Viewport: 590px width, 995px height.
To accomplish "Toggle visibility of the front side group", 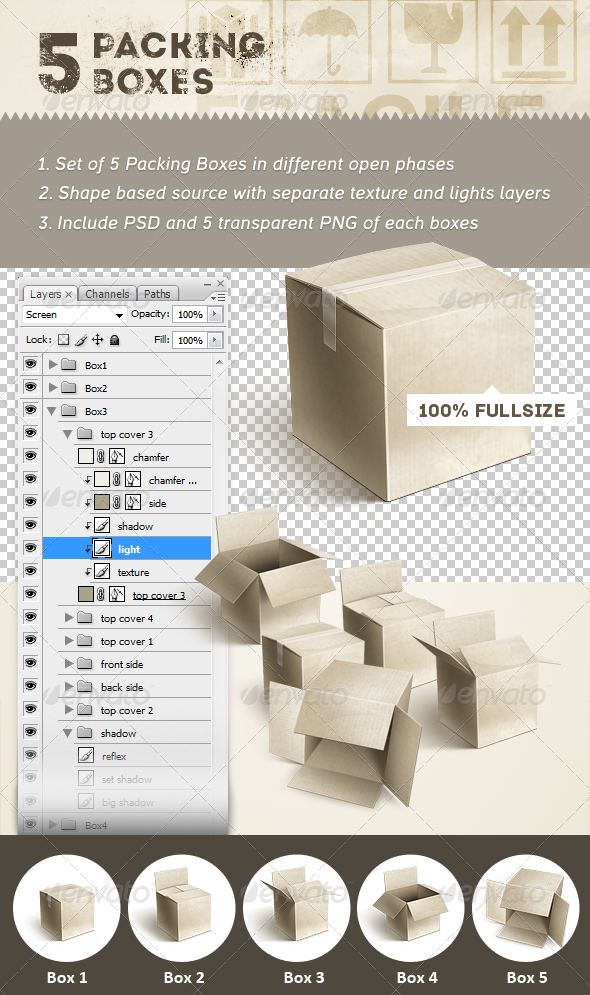I will click(30, 663).
